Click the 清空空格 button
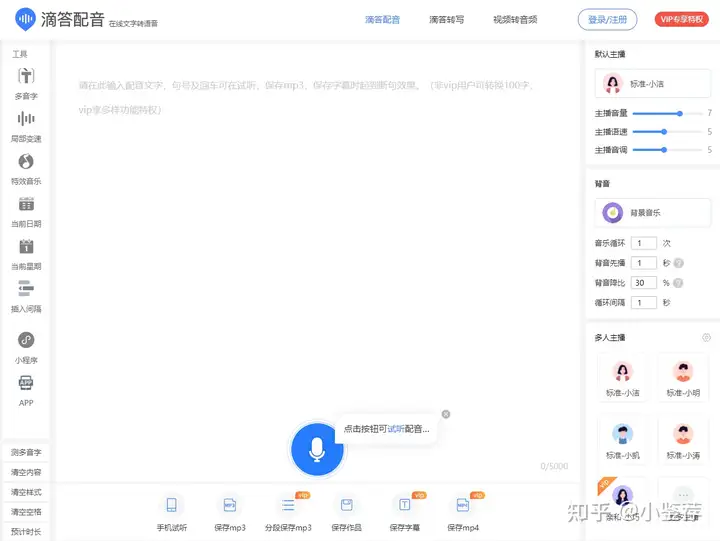 click(26, 512)
